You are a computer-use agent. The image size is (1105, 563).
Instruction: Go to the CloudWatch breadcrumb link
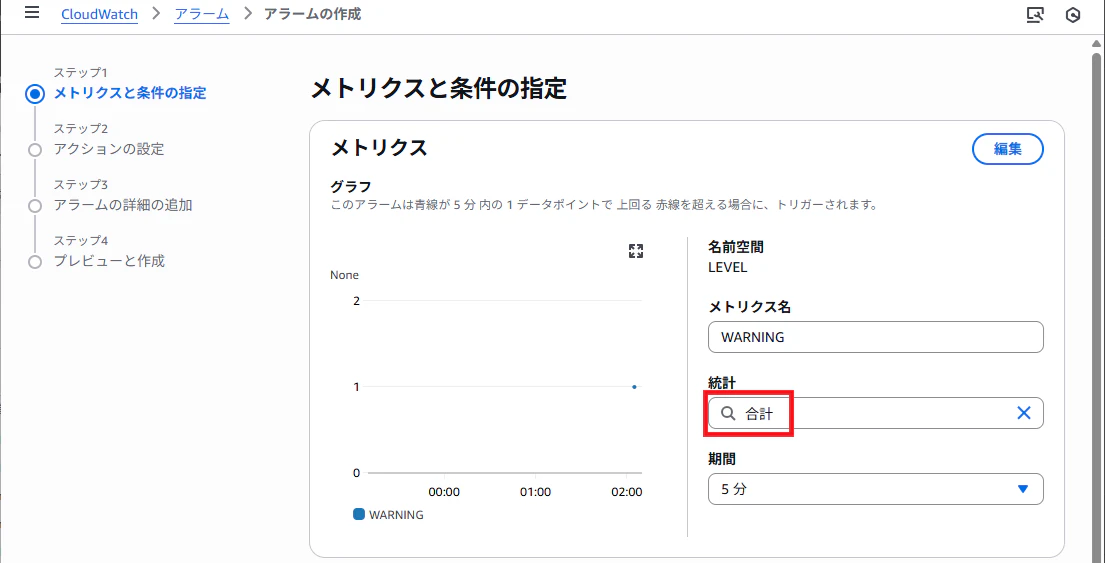[99, 14]
